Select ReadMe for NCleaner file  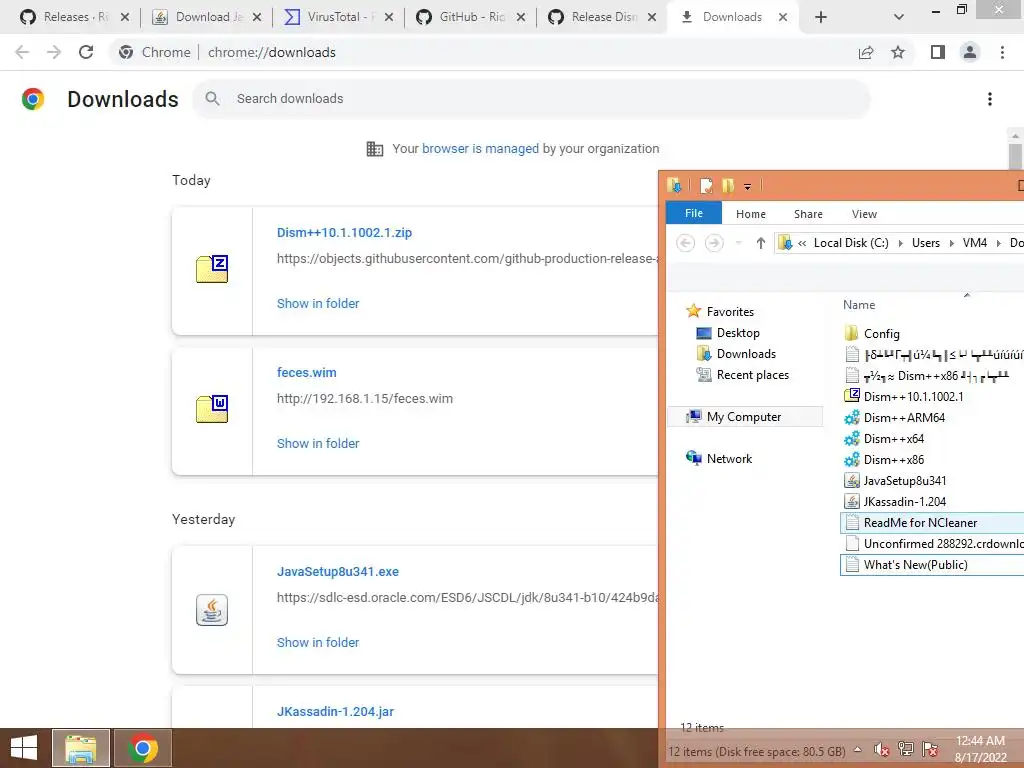(932, 522)
